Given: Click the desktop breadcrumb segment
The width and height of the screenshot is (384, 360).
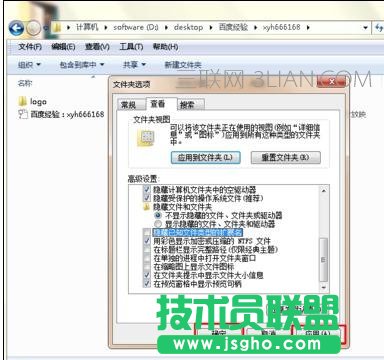Looking at the screenshot, I should point(188,27).
